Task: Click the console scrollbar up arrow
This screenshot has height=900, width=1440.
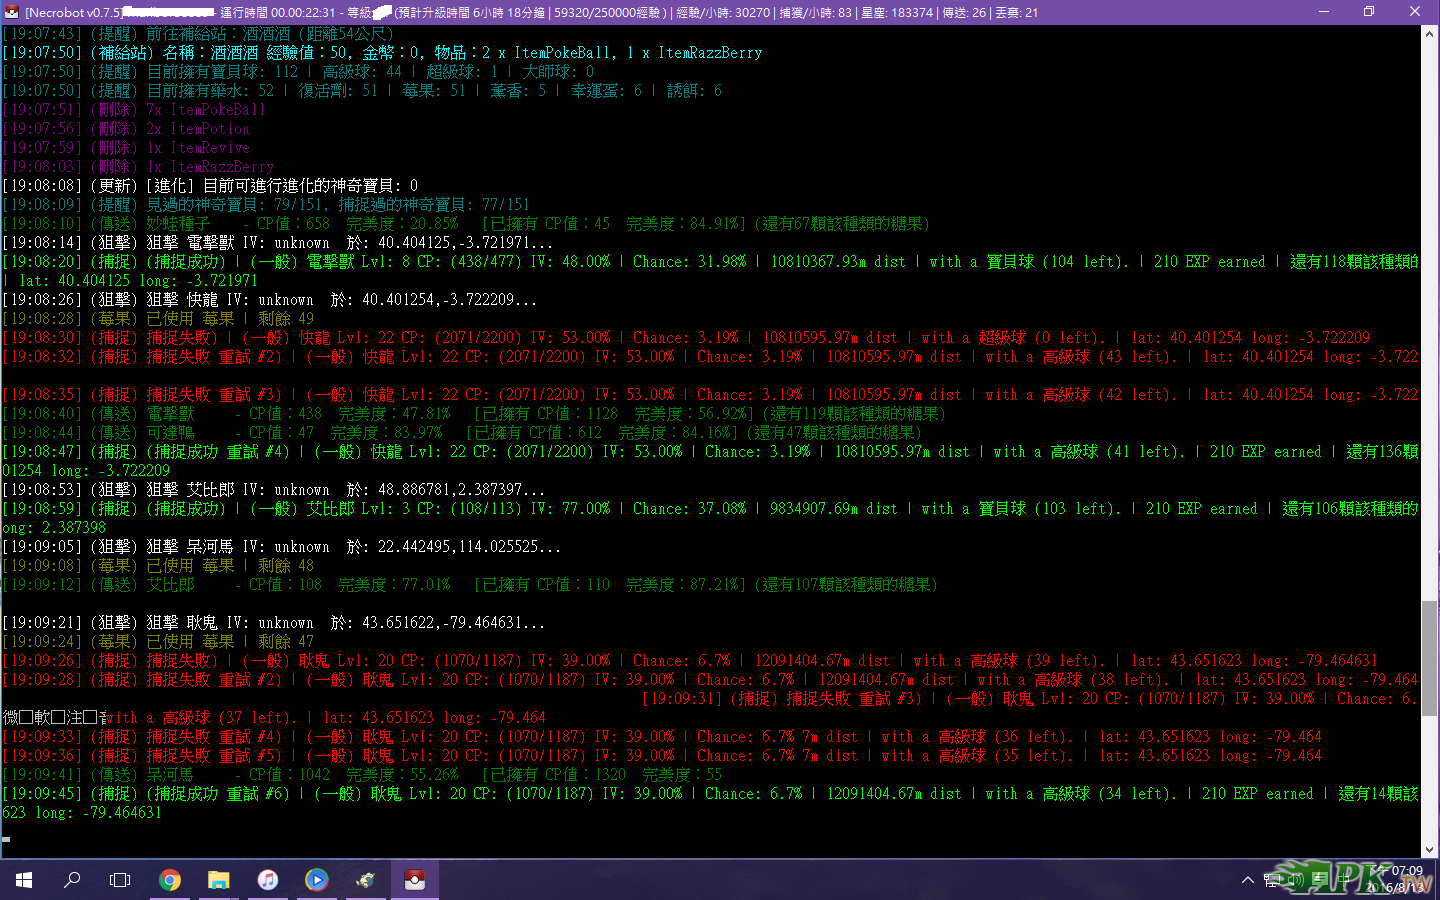Action: pos(1430,34)
